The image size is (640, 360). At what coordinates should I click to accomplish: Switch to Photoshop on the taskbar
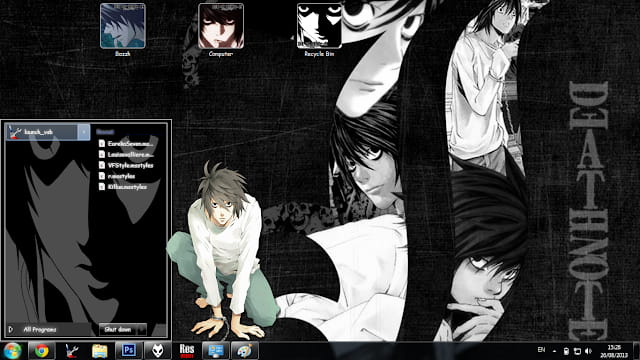(129, 351)
